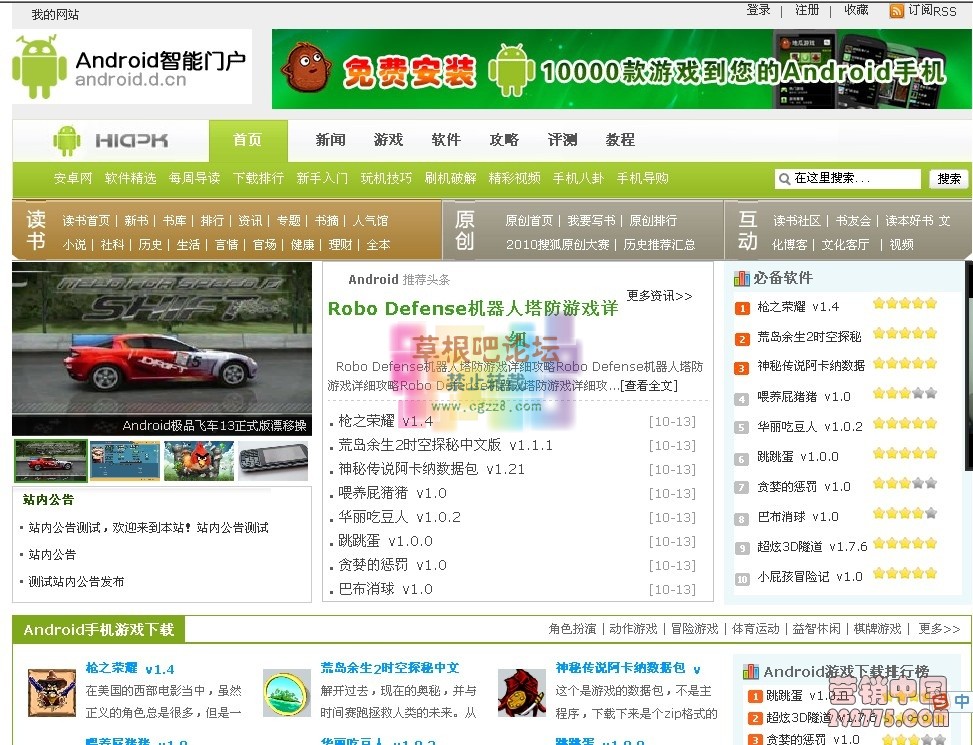This screenshot has width=973, height=745.
Task: Click into the 在这里搜索 search field
Action: 855,179
